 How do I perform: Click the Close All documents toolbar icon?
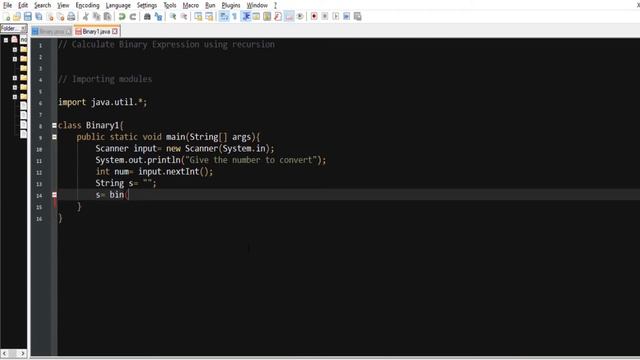tap(60, 16)
